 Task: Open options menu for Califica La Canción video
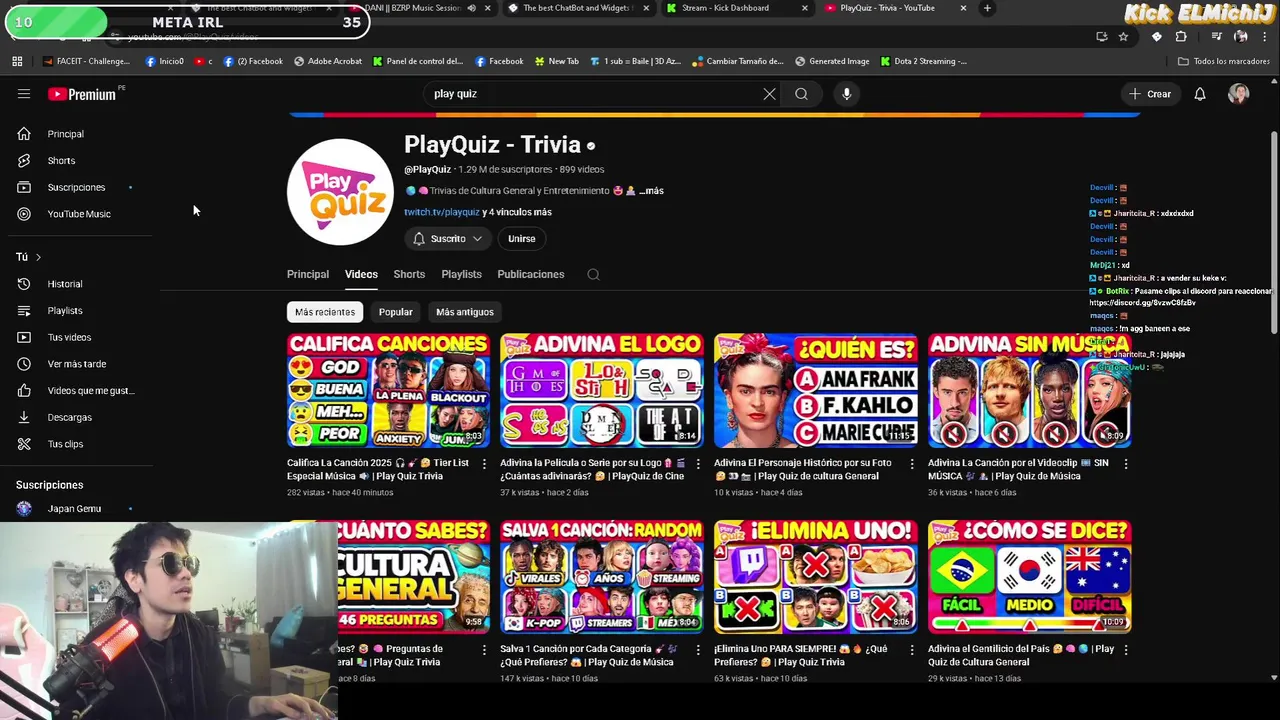point(485,464)
